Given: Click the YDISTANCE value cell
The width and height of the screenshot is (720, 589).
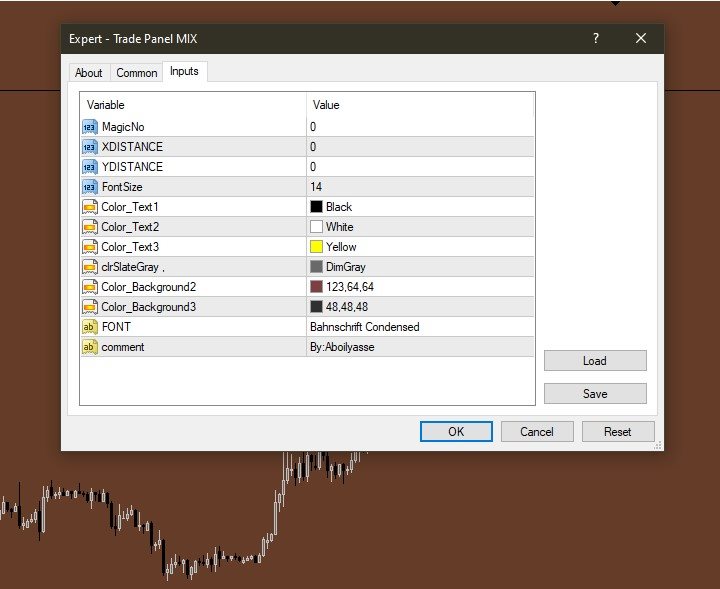Looking at the screenshot, I should click(x=420, y=167).
